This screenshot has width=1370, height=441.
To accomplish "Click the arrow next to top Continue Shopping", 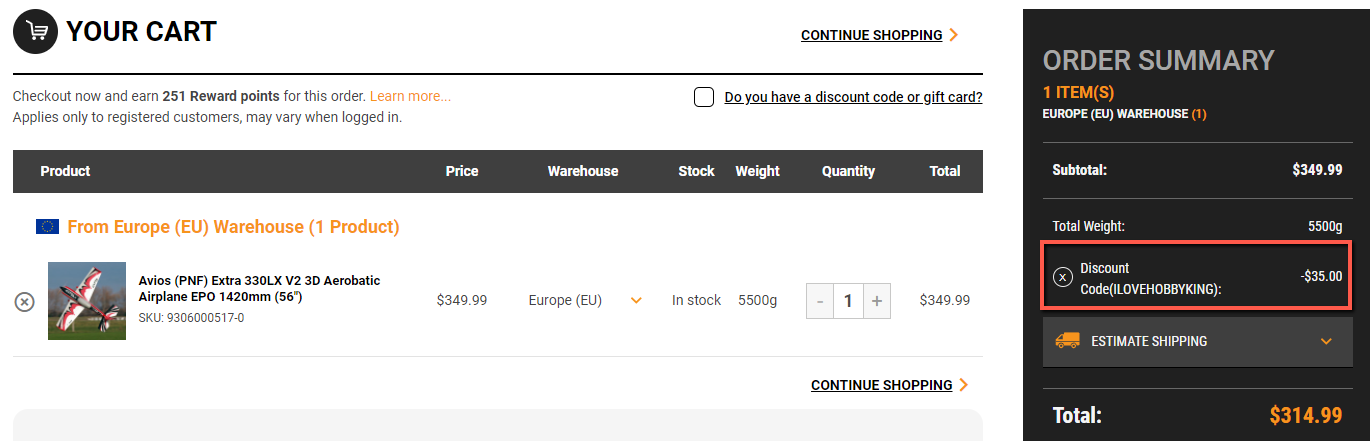I will tap(954, 35).
